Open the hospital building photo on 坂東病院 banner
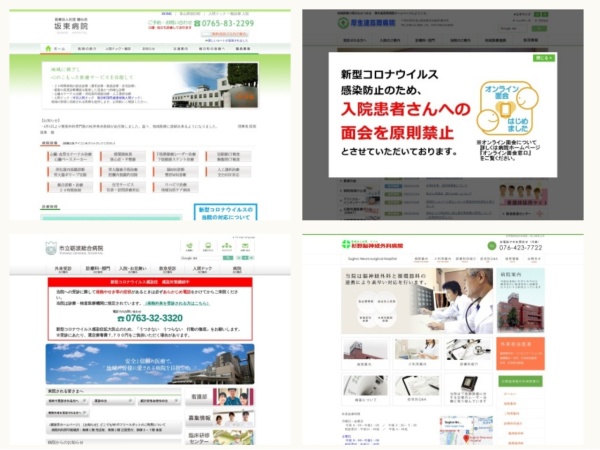Viewport: 600px width, 450px height. 215,86
